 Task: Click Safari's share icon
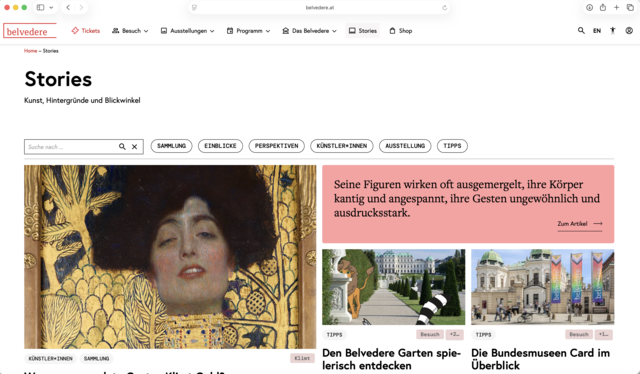(603, 7)
